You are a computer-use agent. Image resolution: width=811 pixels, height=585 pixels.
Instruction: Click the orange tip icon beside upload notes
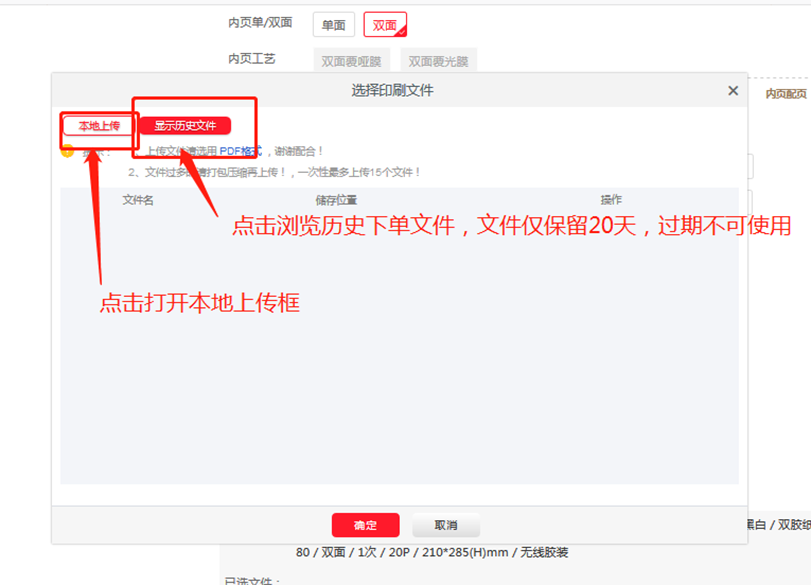coord(67,151)
